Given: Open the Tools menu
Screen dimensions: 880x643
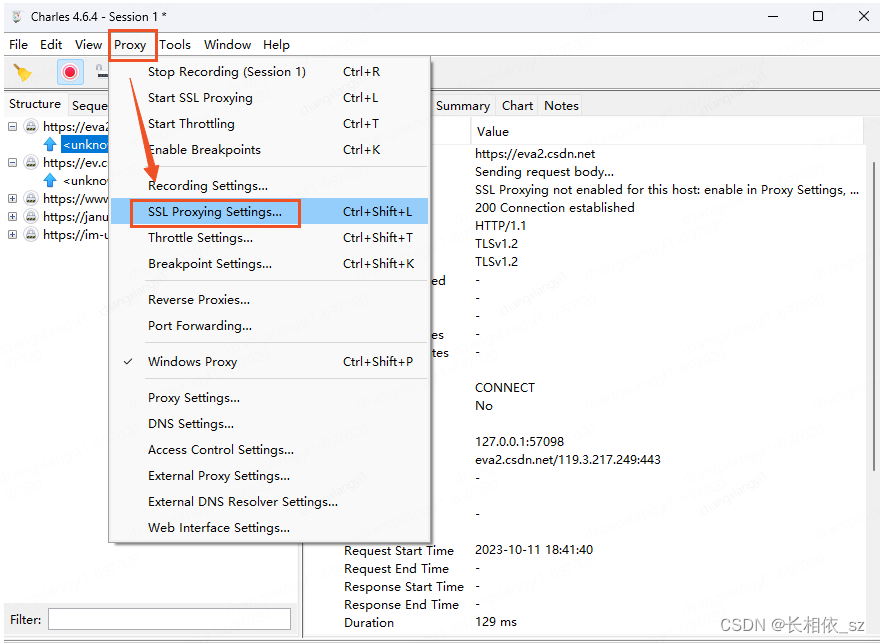Looking at the screenshot, I should [176, 44].
